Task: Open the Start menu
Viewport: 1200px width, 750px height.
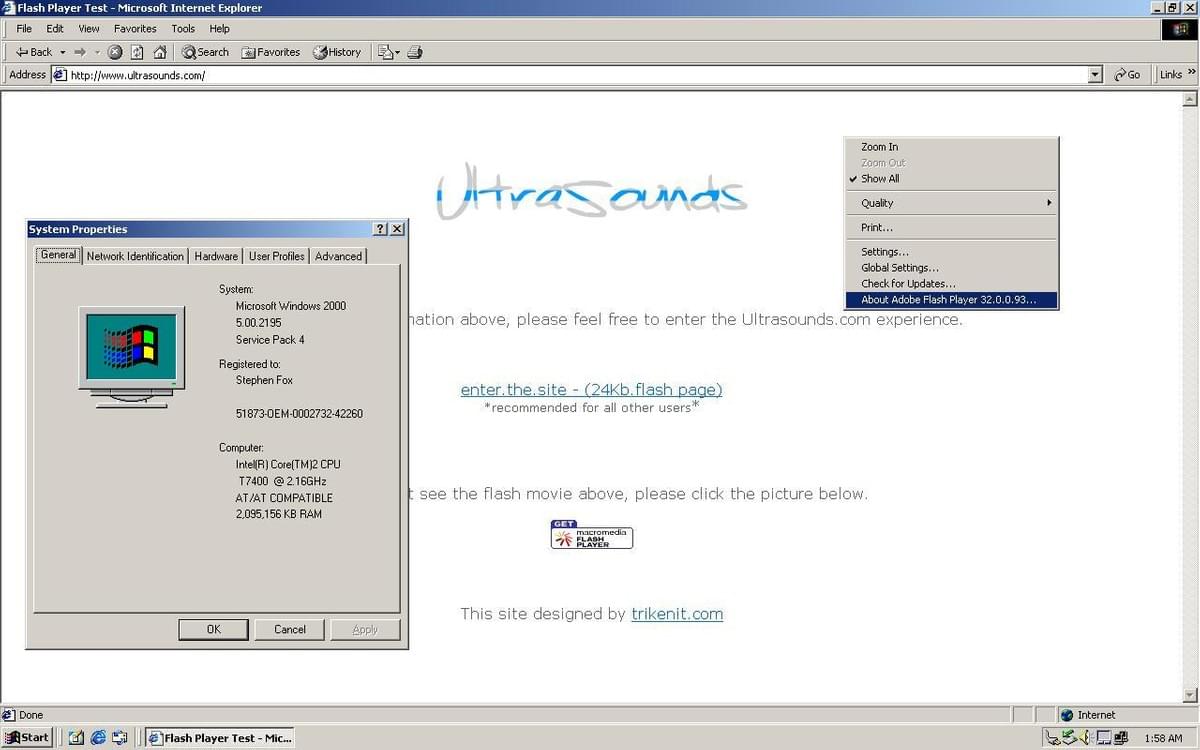Action: click(x=28, y=738)
